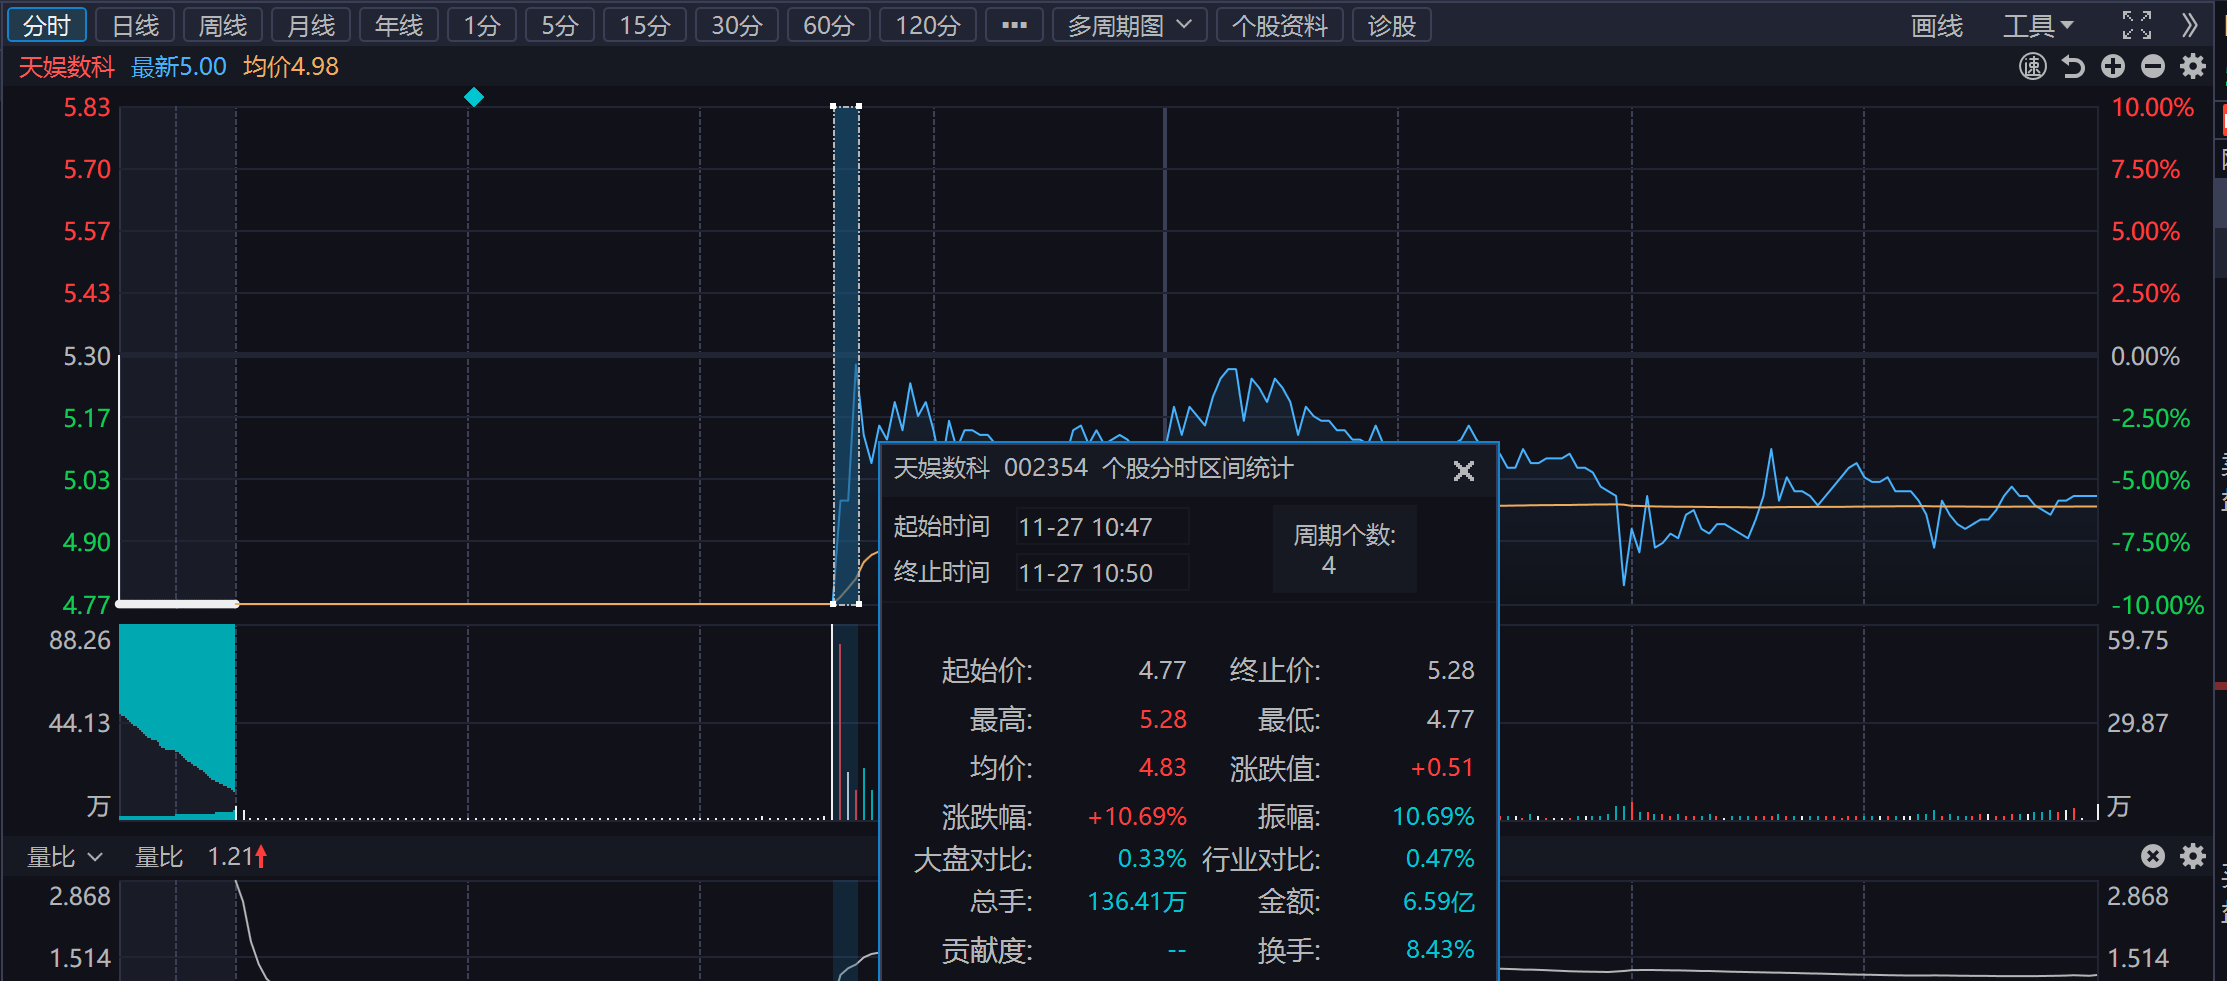This screenshot has width=2227, height=981.
Task: Close the 个股分时区间统计 popup
Action: coord(1464,471)
